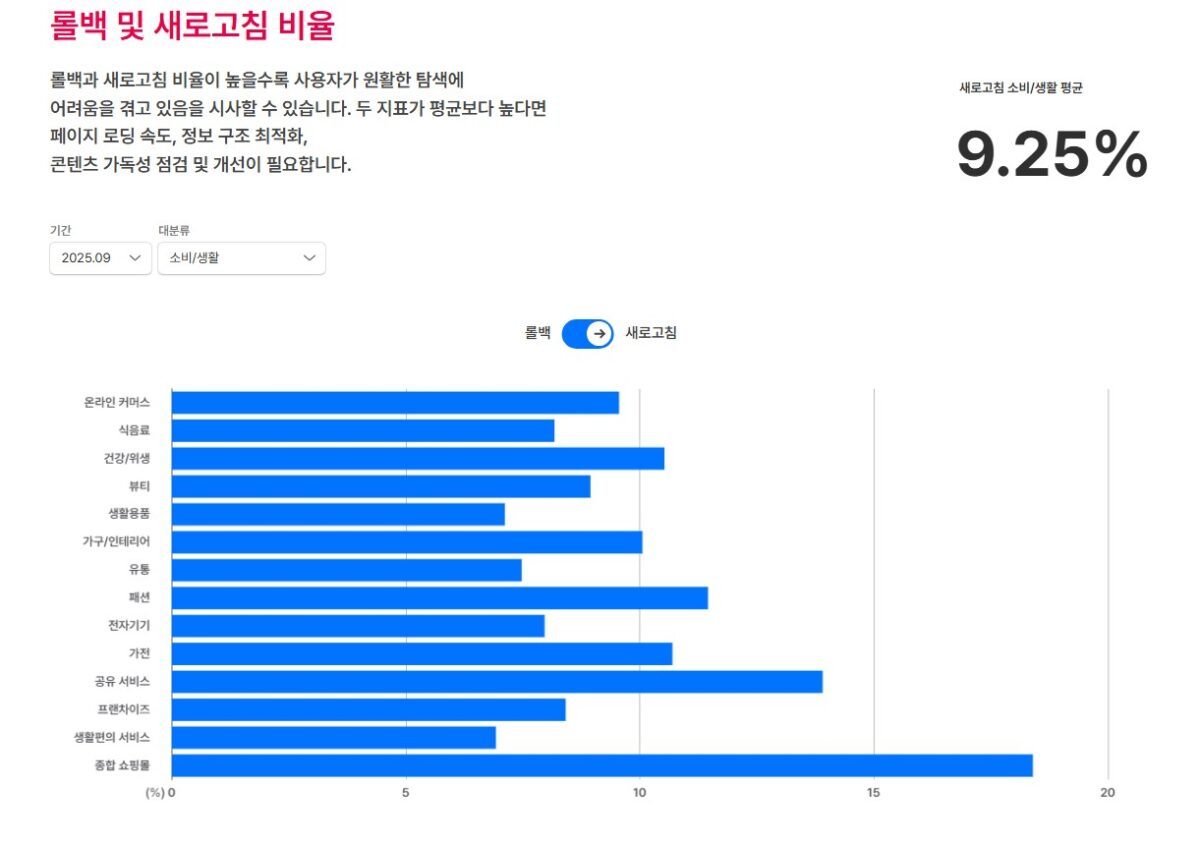Select the 새로고침 label beside the switch

pyautogui.click(x=651, y=334)
